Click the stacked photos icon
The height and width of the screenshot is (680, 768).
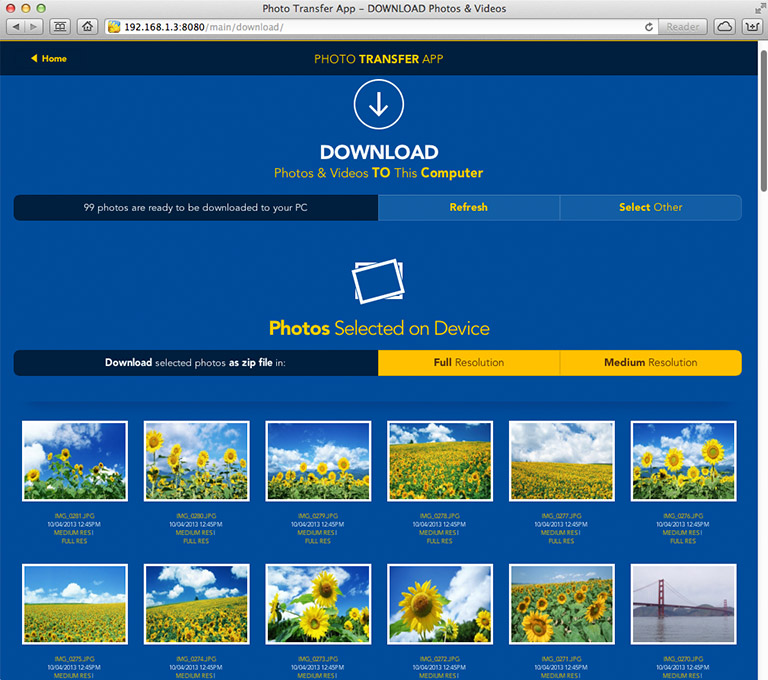[378, 281]
